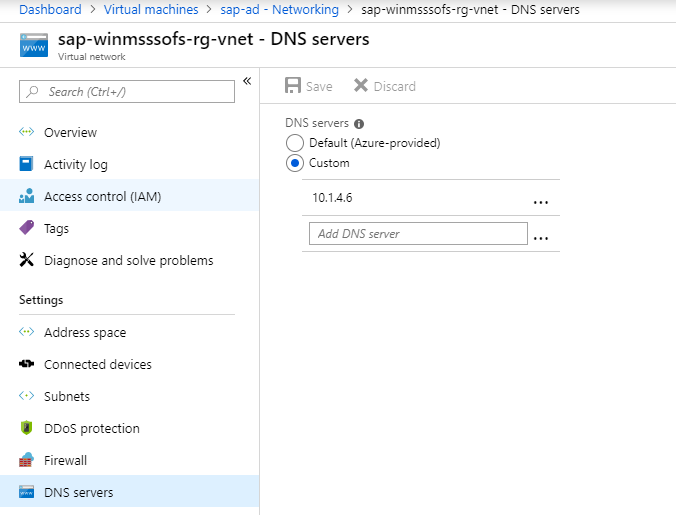Click the Diagnose and solve problems icon
The height and width of the screenshot is (515, 676).
27,261
